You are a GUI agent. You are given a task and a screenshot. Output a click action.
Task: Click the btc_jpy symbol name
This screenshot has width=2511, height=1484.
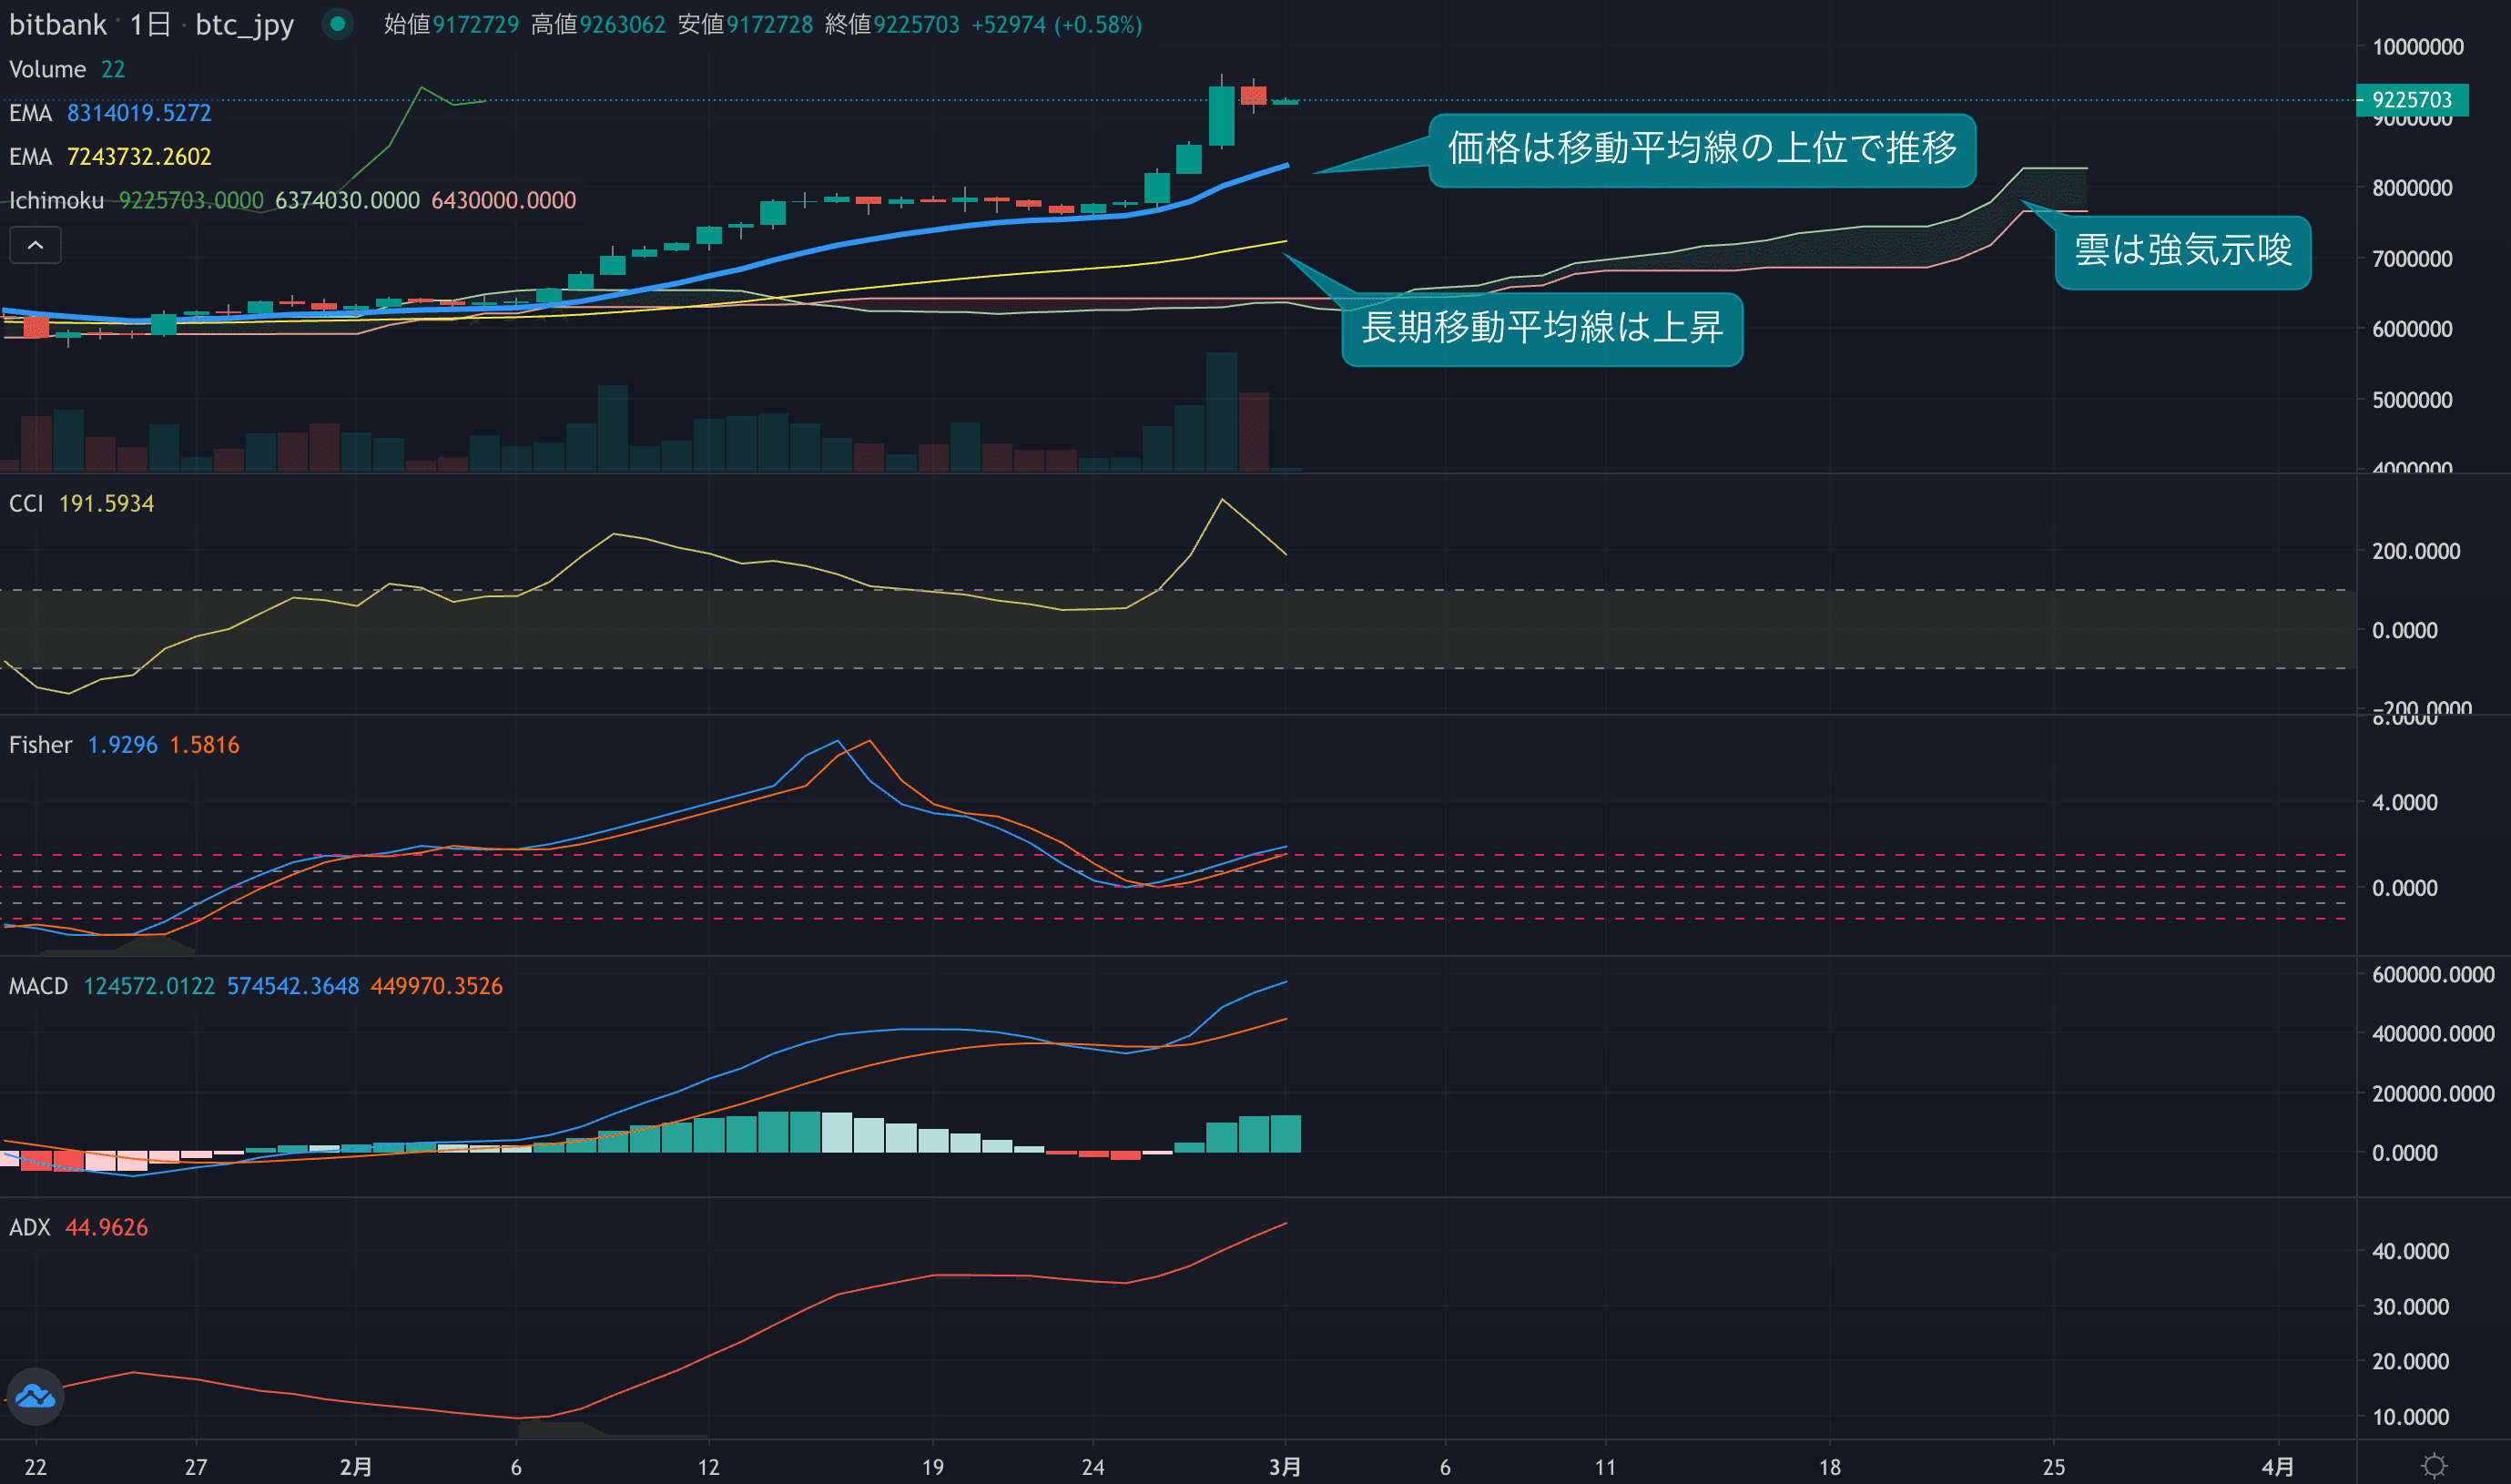coord(244,24)
